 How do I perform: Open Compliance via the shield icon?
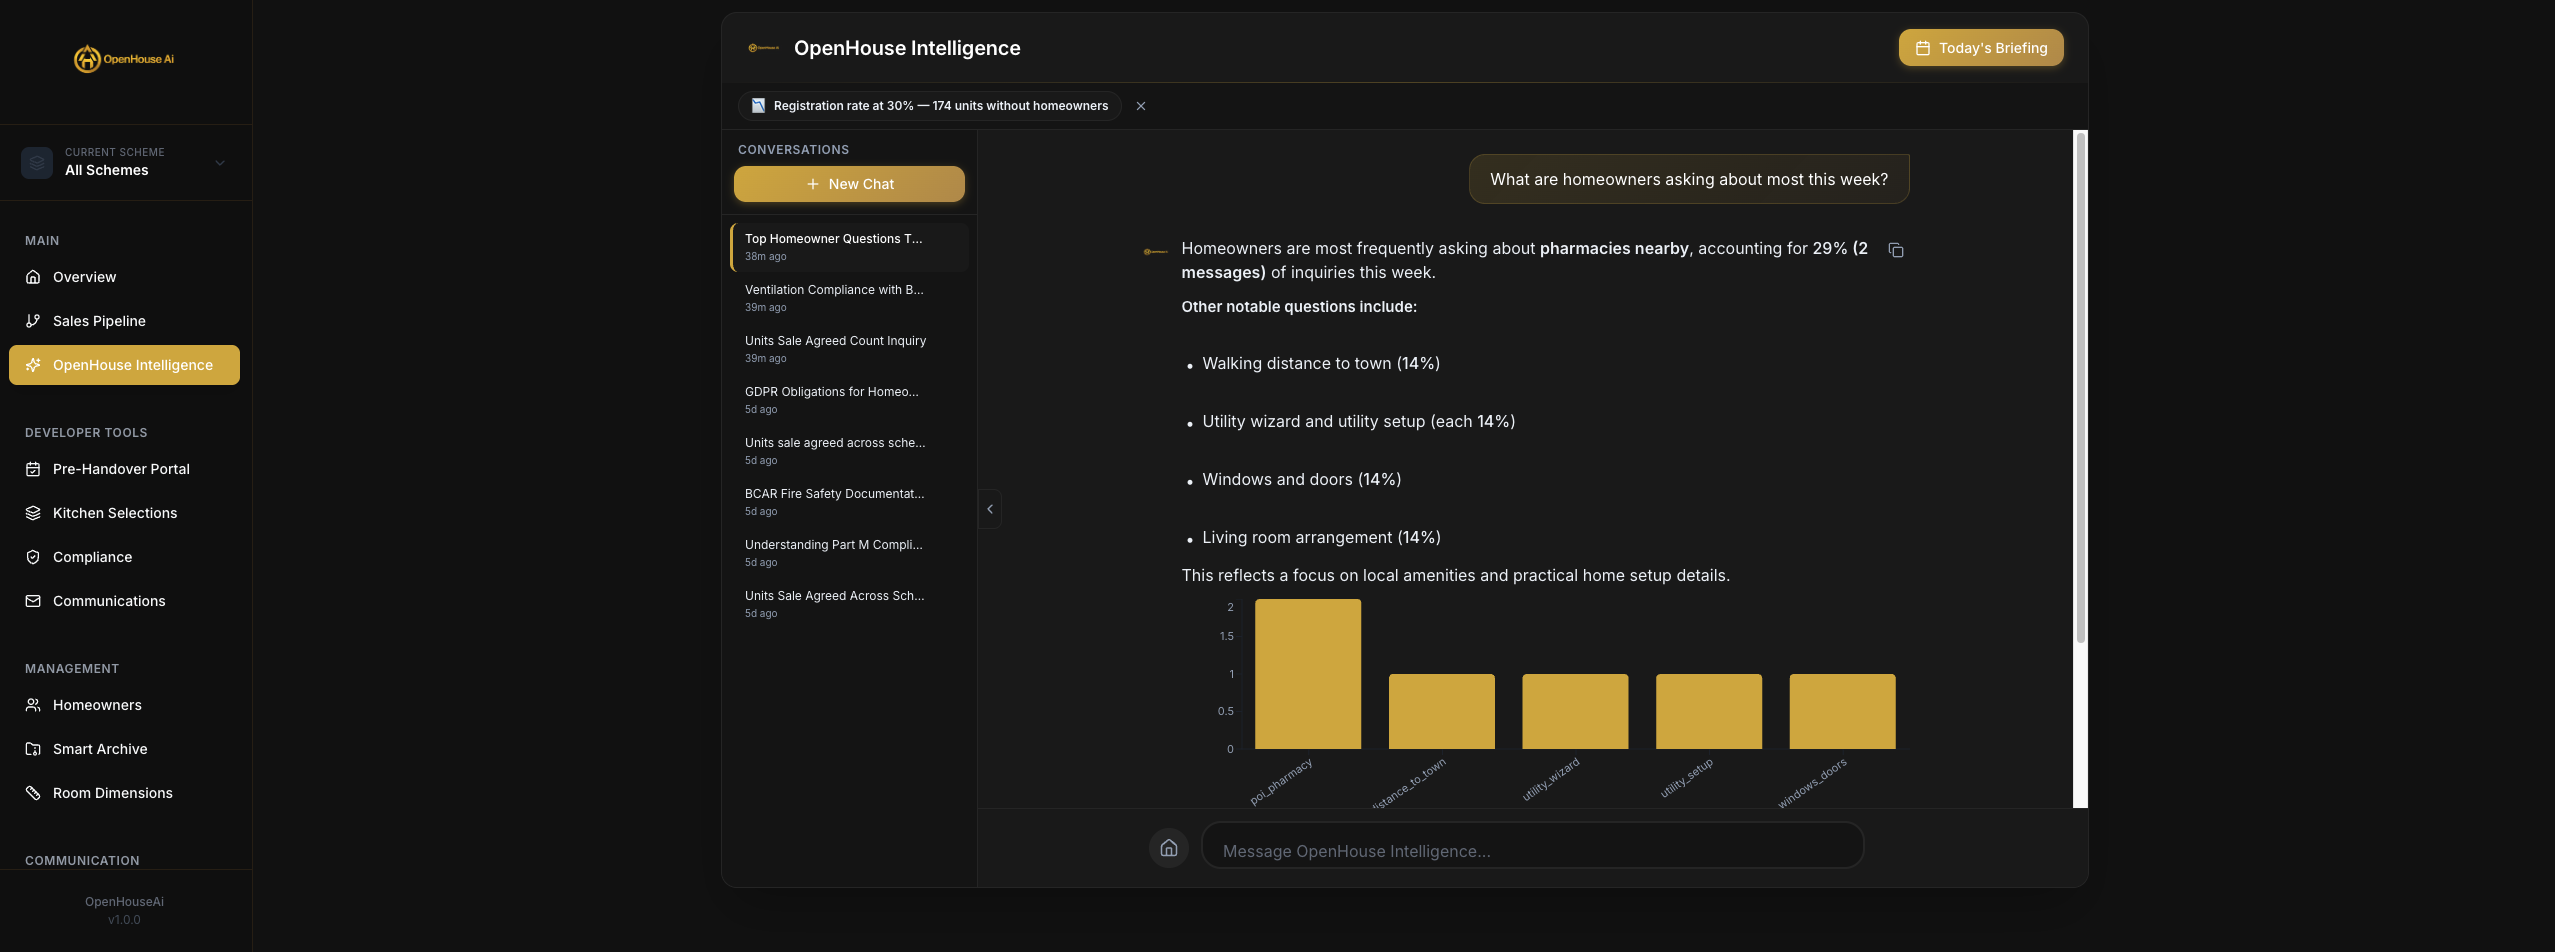pyautogui.click(x=33, y=556)
